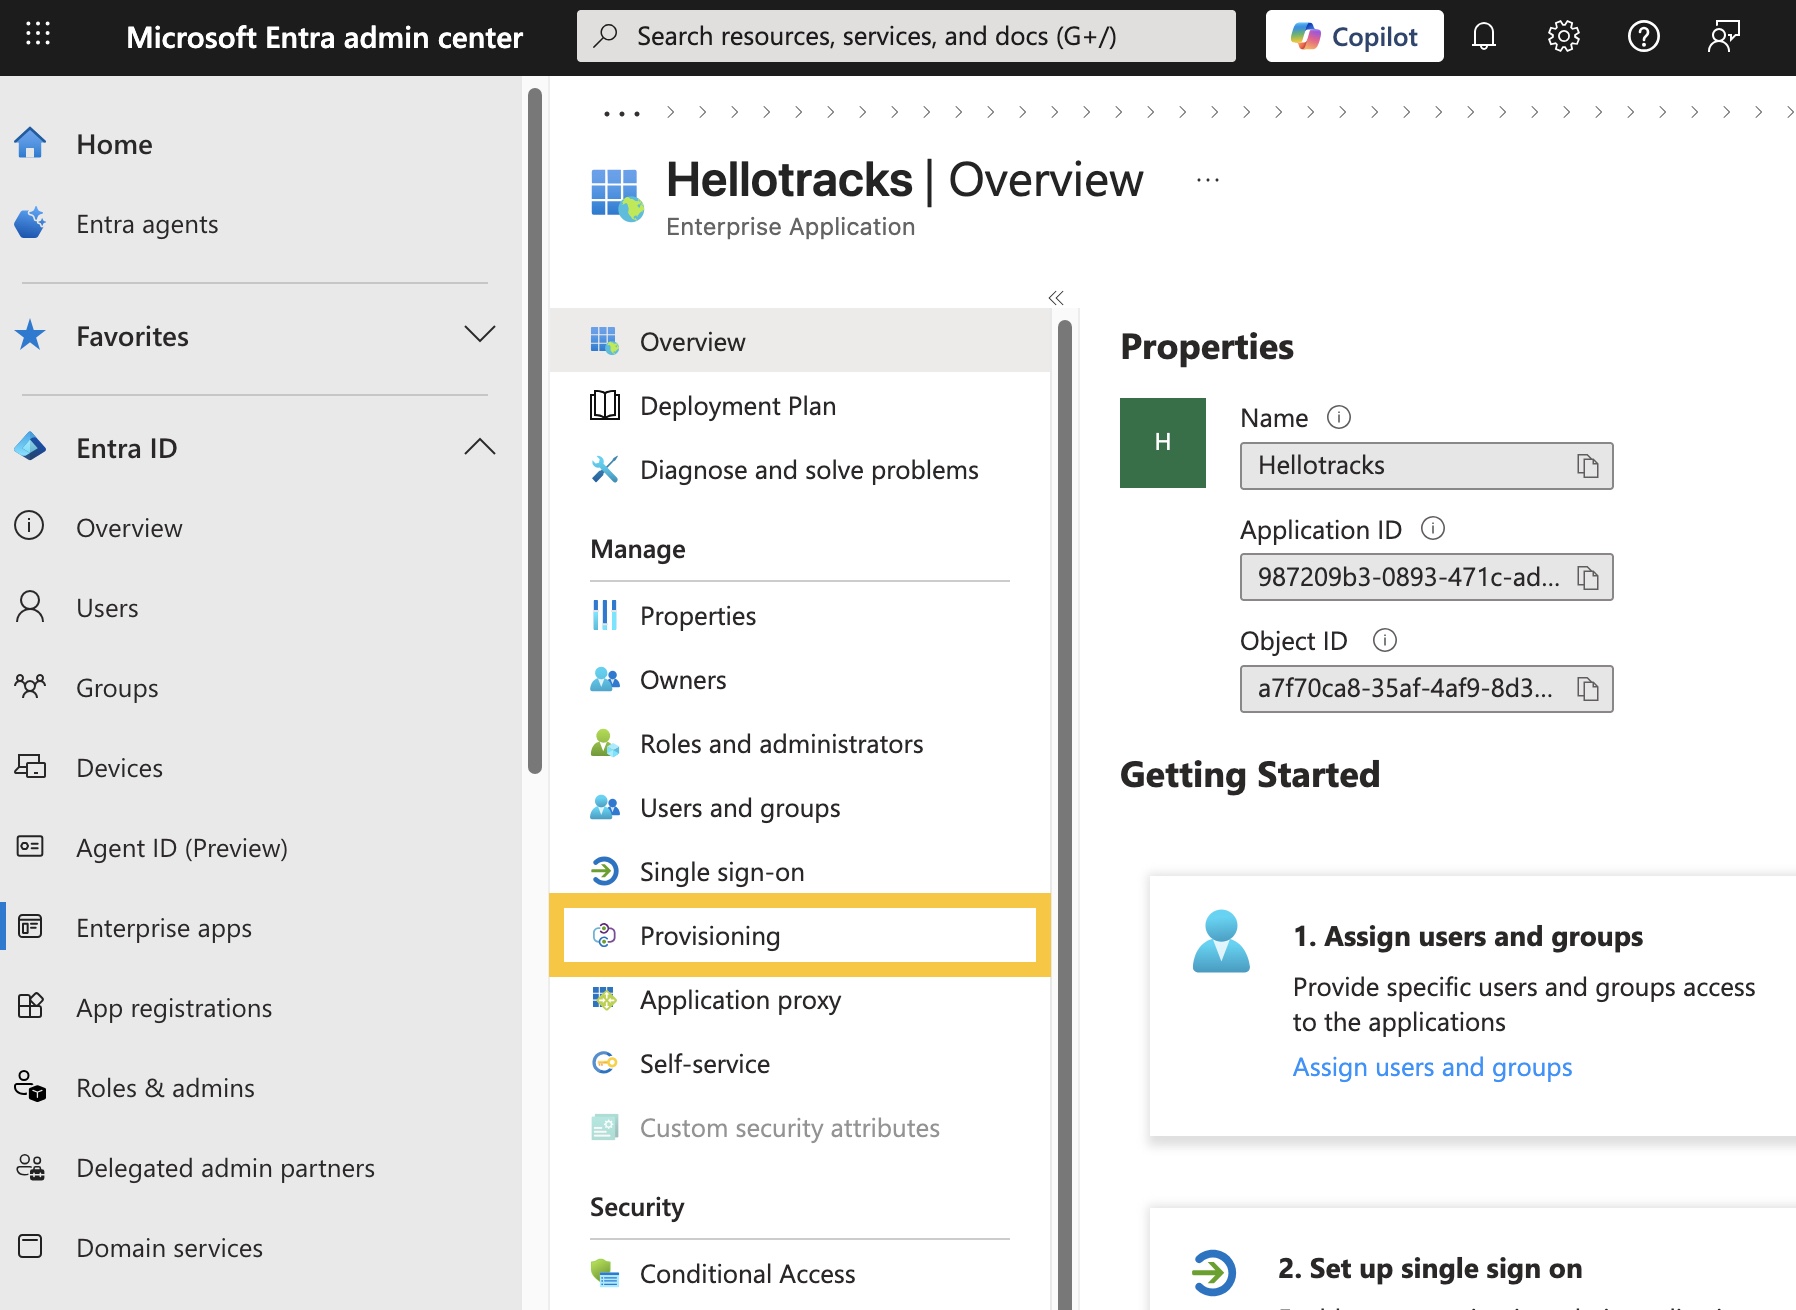1796x1310 pixels.
Task: Copy the Object ID to clipboard
Action: [x=1587, y=689]
